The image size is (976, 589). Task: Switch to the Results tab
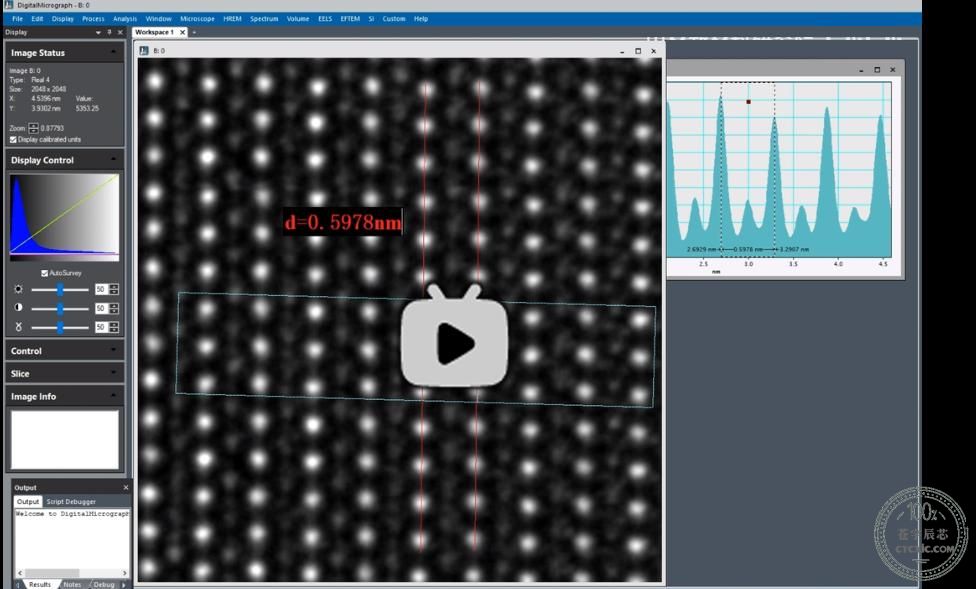[39, 584]
